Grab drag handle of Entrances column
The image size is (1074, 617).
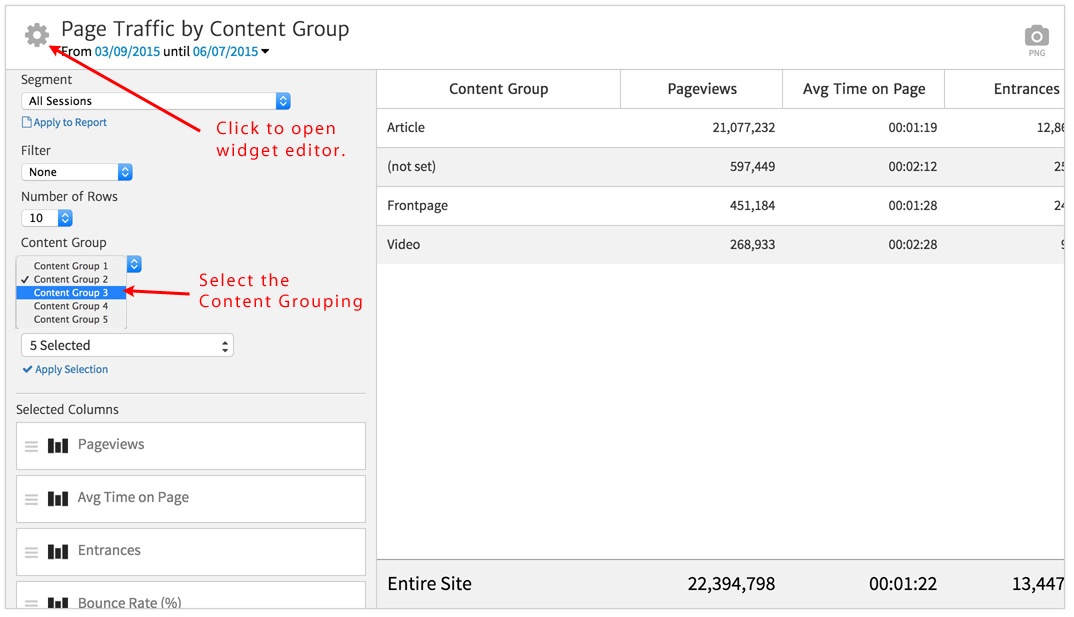31,552
